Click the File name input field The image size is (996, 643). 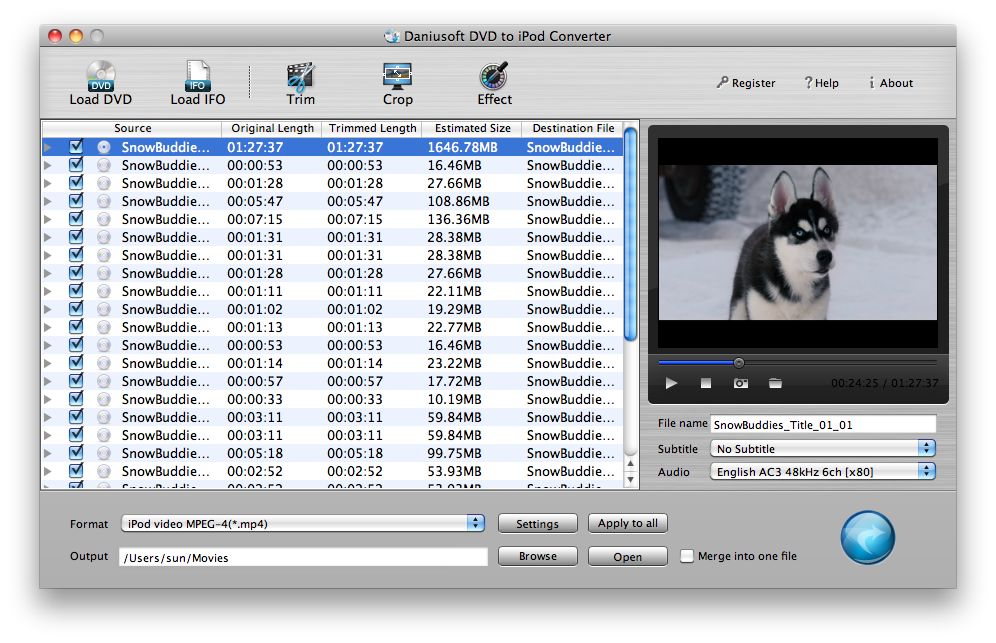(x=823, y=424)
